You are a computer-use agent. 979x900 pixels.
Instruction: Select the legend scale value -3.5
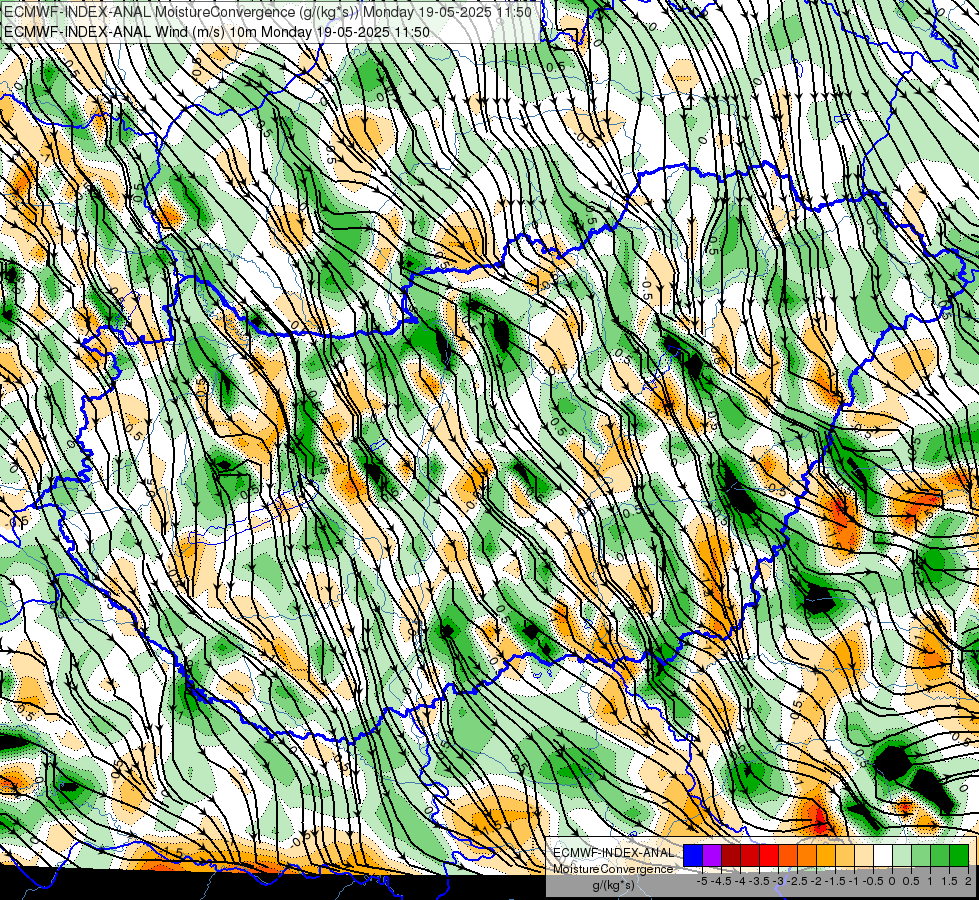[759, 881]
